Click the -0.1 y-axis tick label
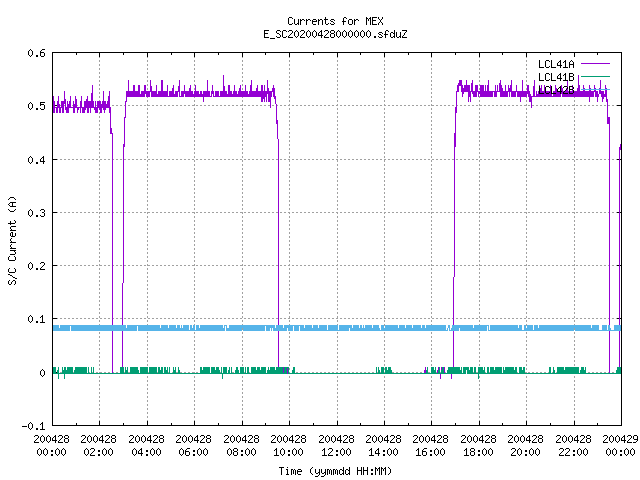 click(33, 426)
